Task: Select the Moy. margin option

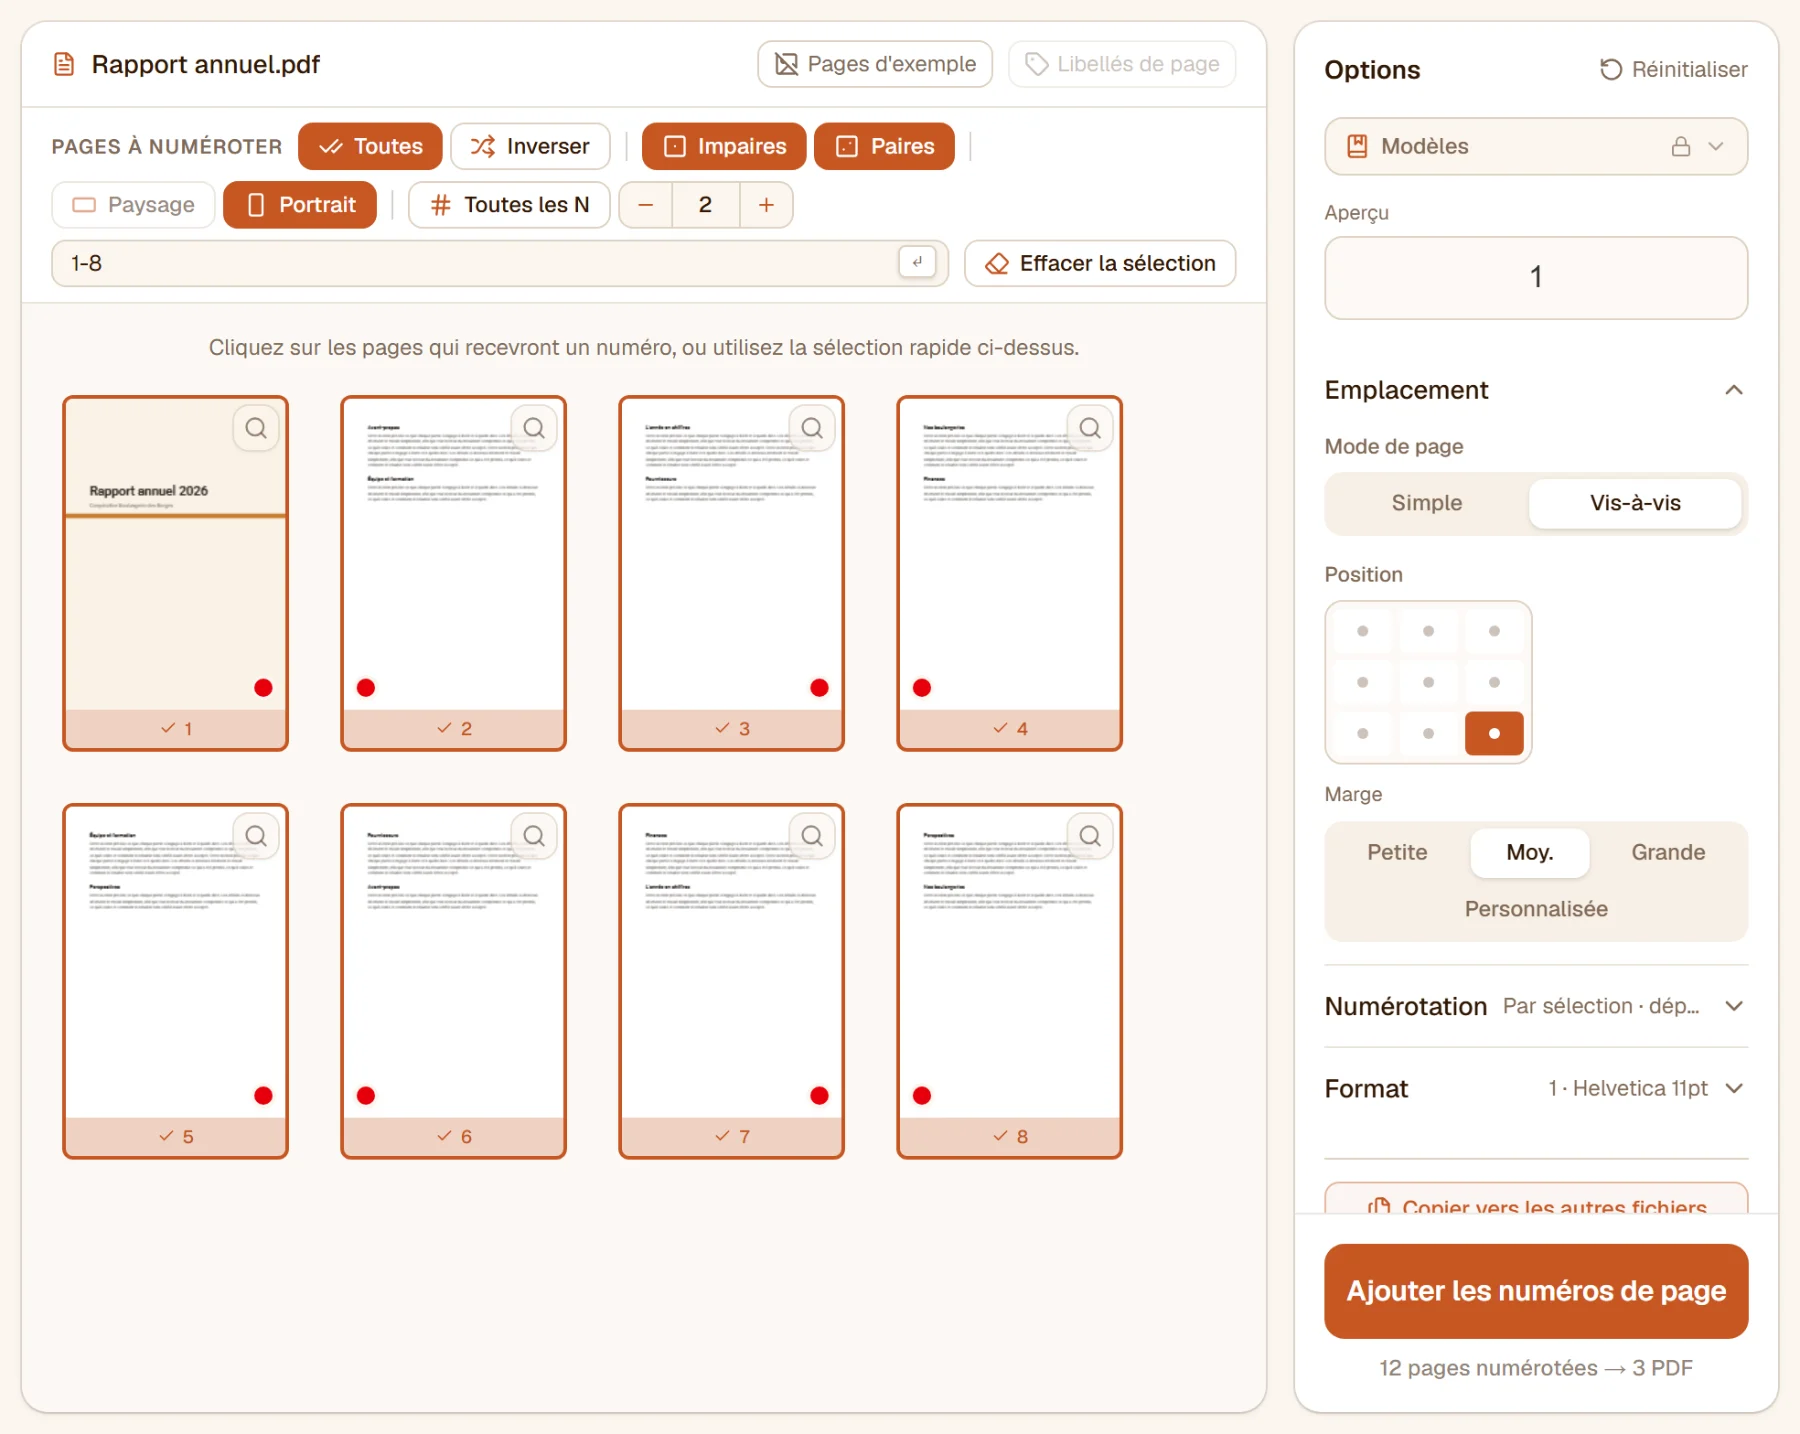Action: (1529, 852)
